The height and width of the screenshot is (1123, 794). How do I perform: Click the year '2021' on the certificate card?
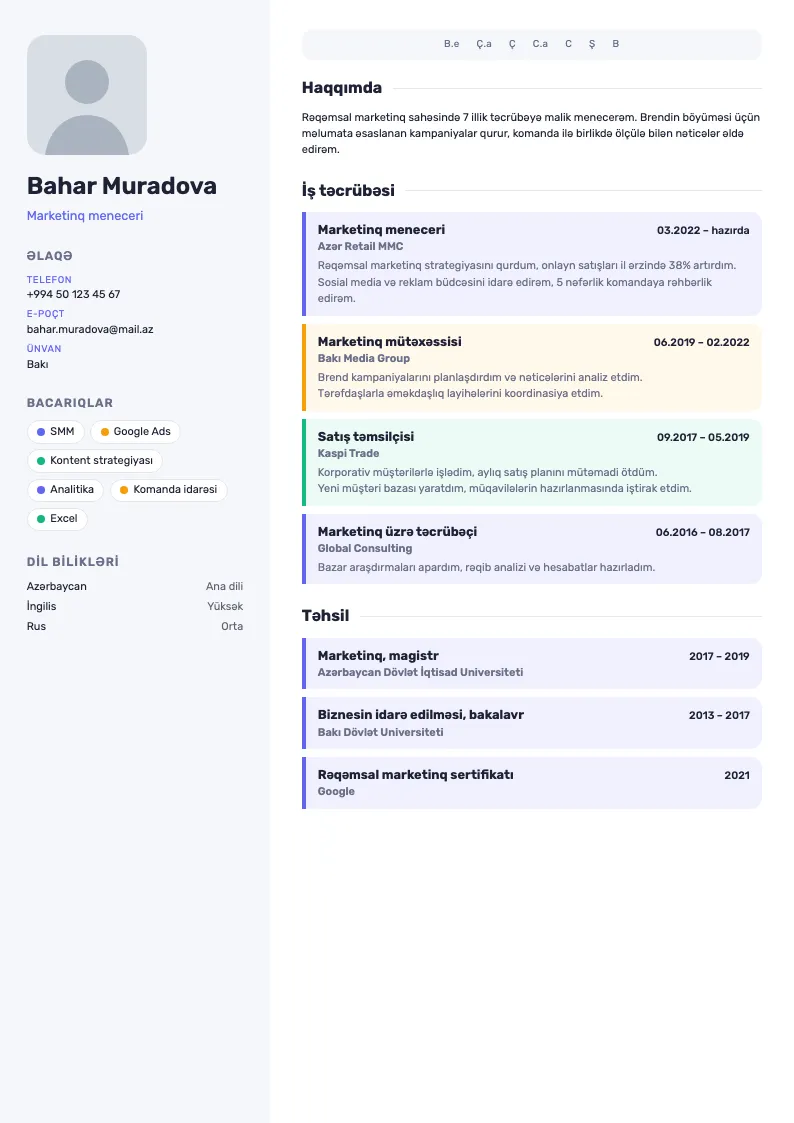pos(737,775)
